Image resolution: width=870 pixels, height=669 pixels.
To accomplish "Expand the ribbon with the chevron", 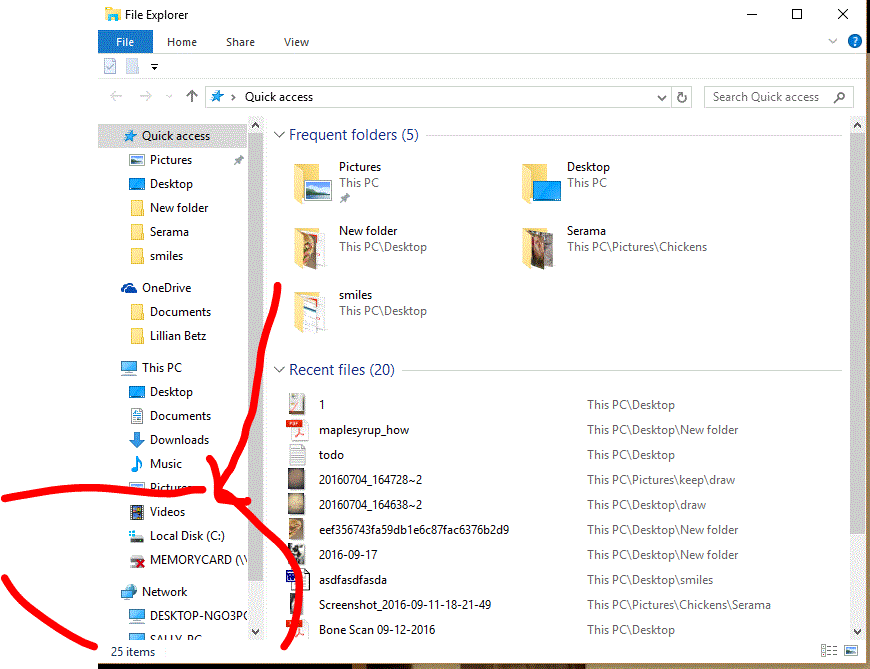I will pyautogui.click(x=832, y=41).
